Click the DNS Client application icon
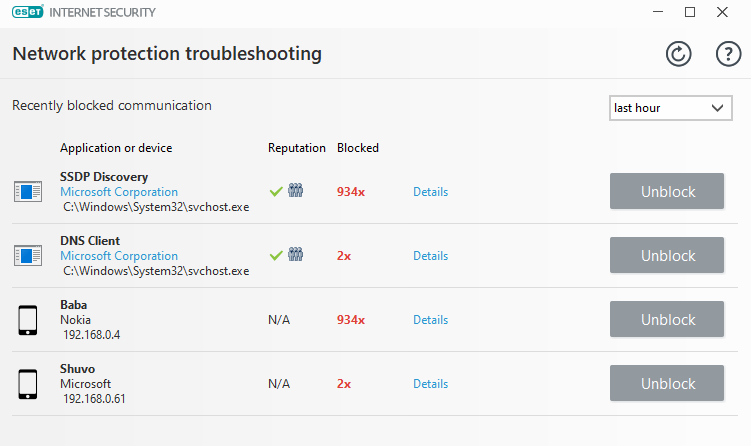The width and height of the screenshot is (751, 446). pyautogui.click(x=28, y=256)
